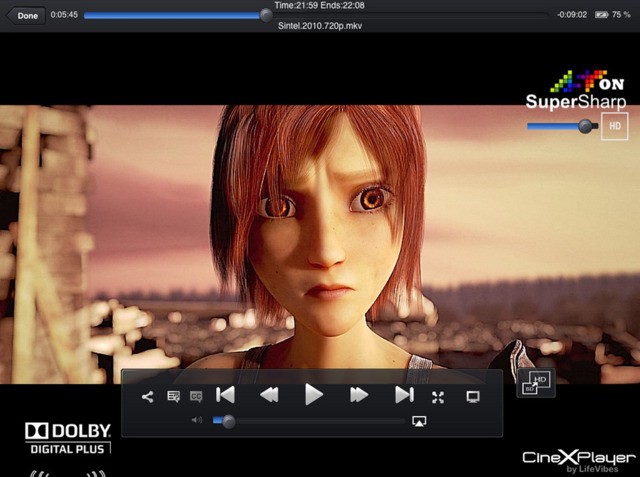Click the SuperSharp HD box

click(x=614, y=126)
